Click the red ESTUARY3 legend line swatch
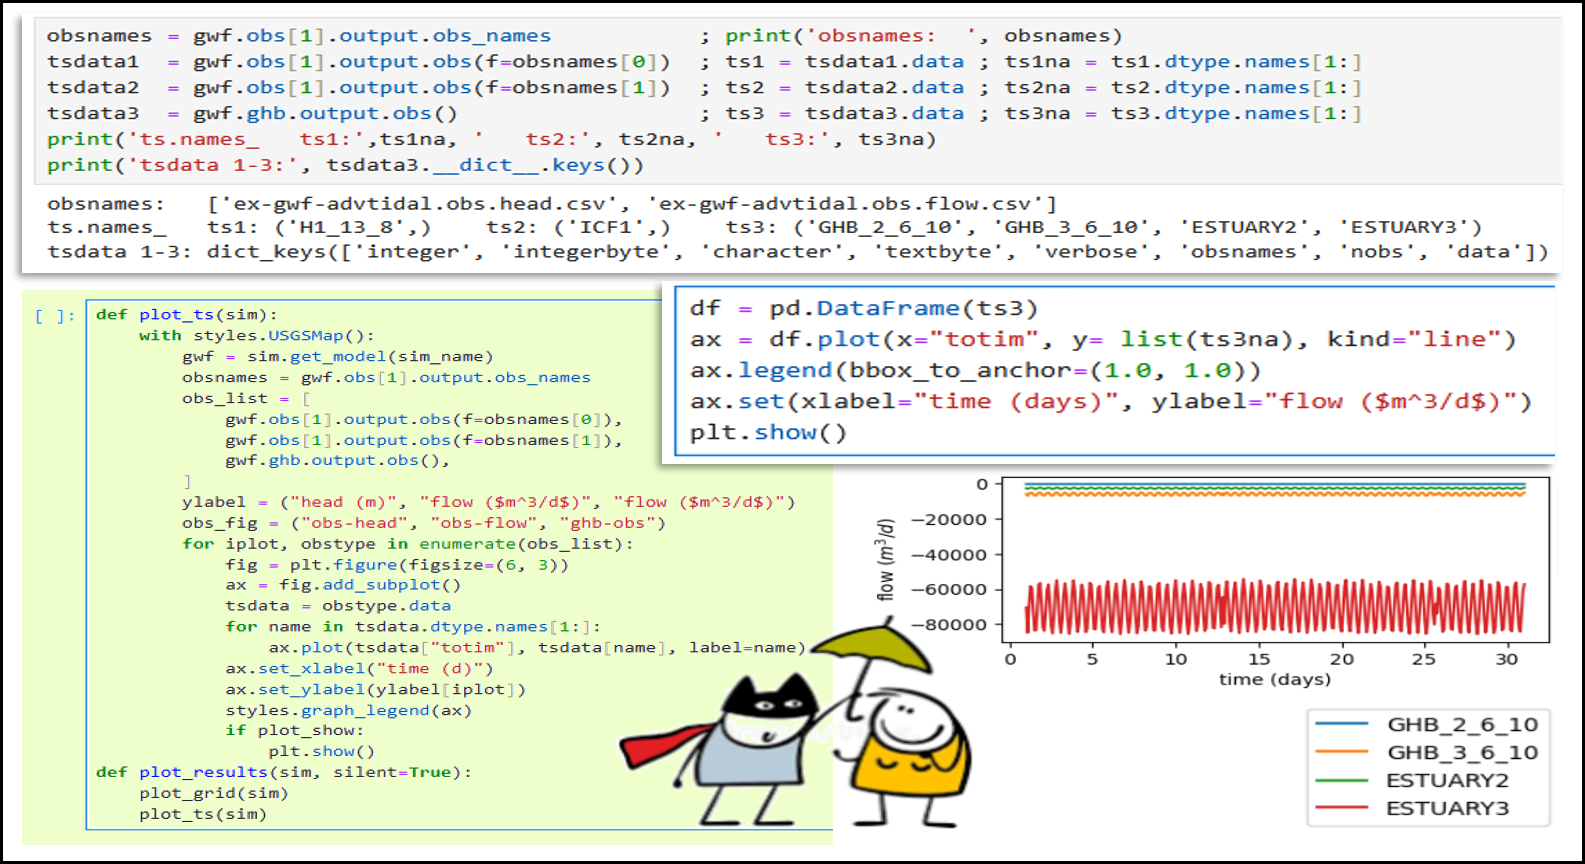 pos(1342,808)
